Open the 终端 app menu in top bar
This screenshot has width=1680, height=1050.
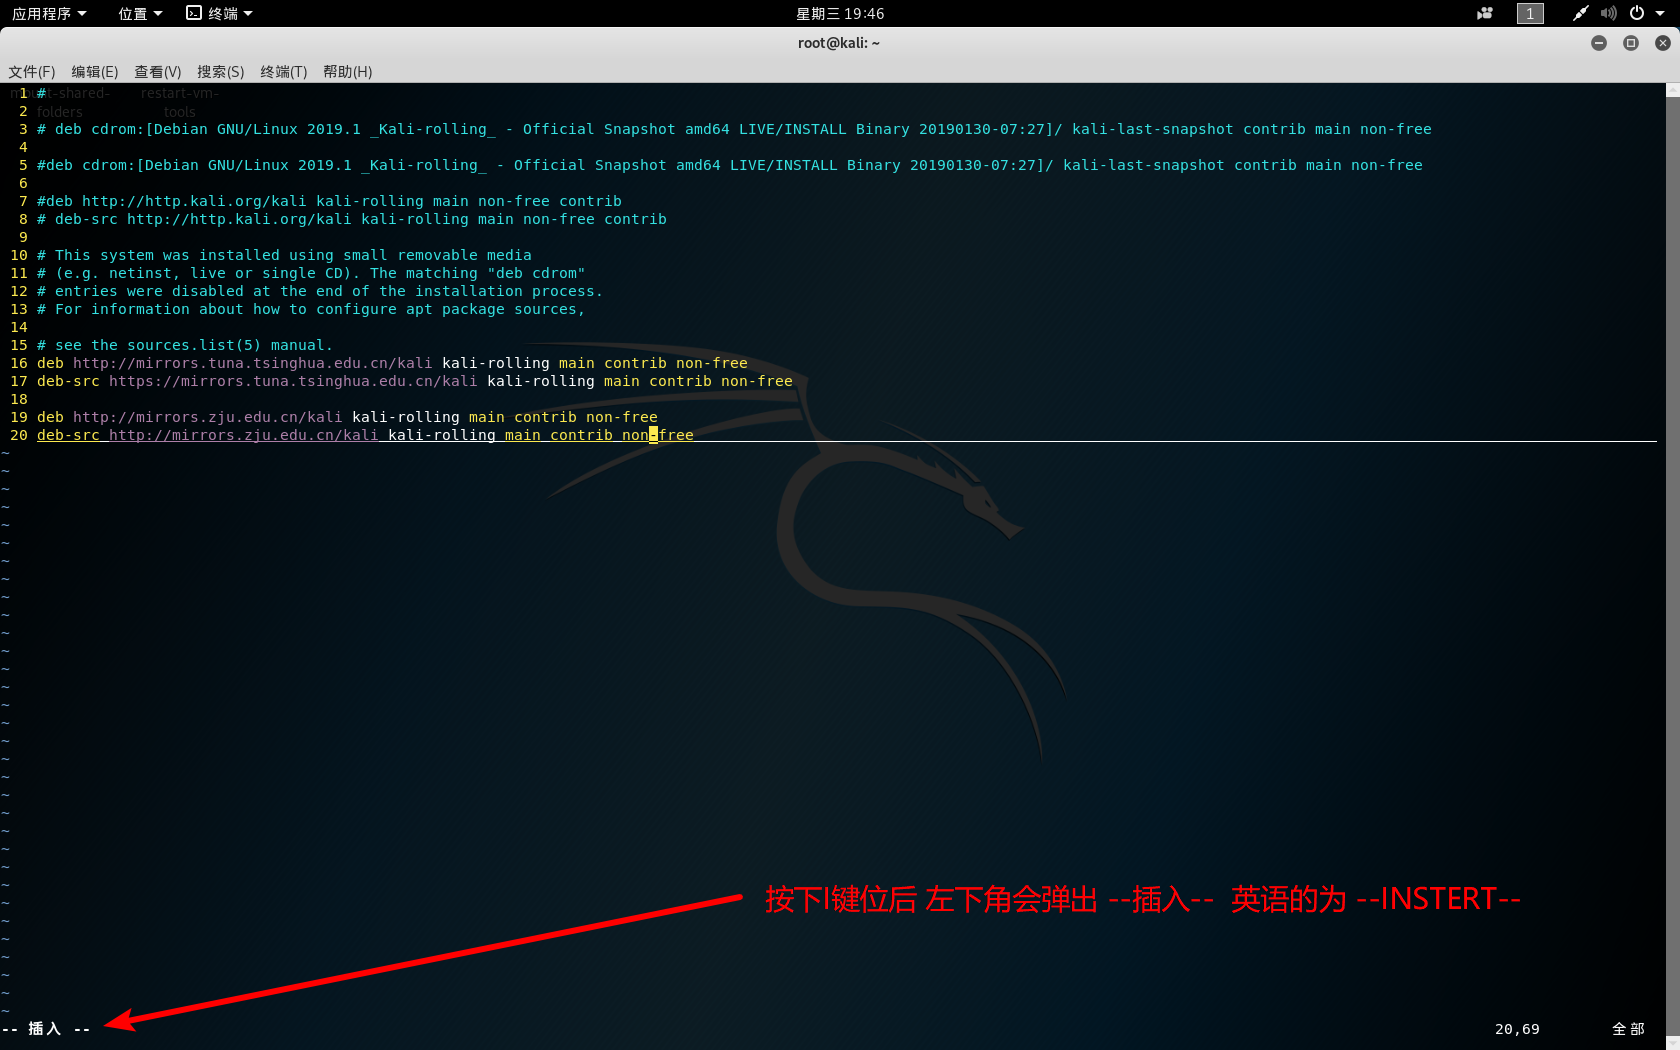(x=220, y=13)
